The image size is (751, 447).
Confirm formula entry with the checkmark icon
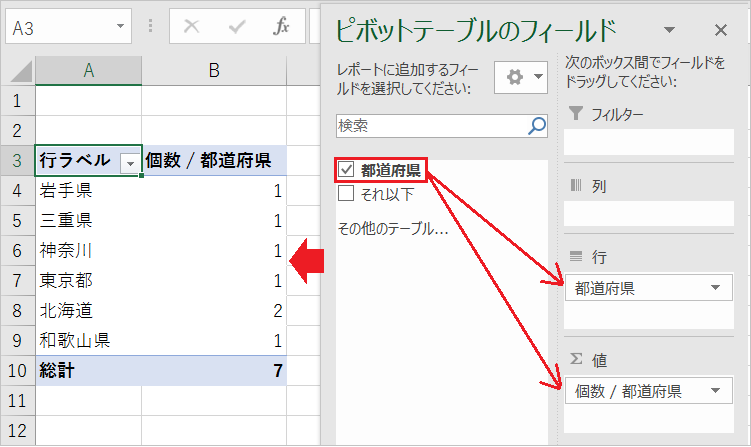[x=237, y=26]
